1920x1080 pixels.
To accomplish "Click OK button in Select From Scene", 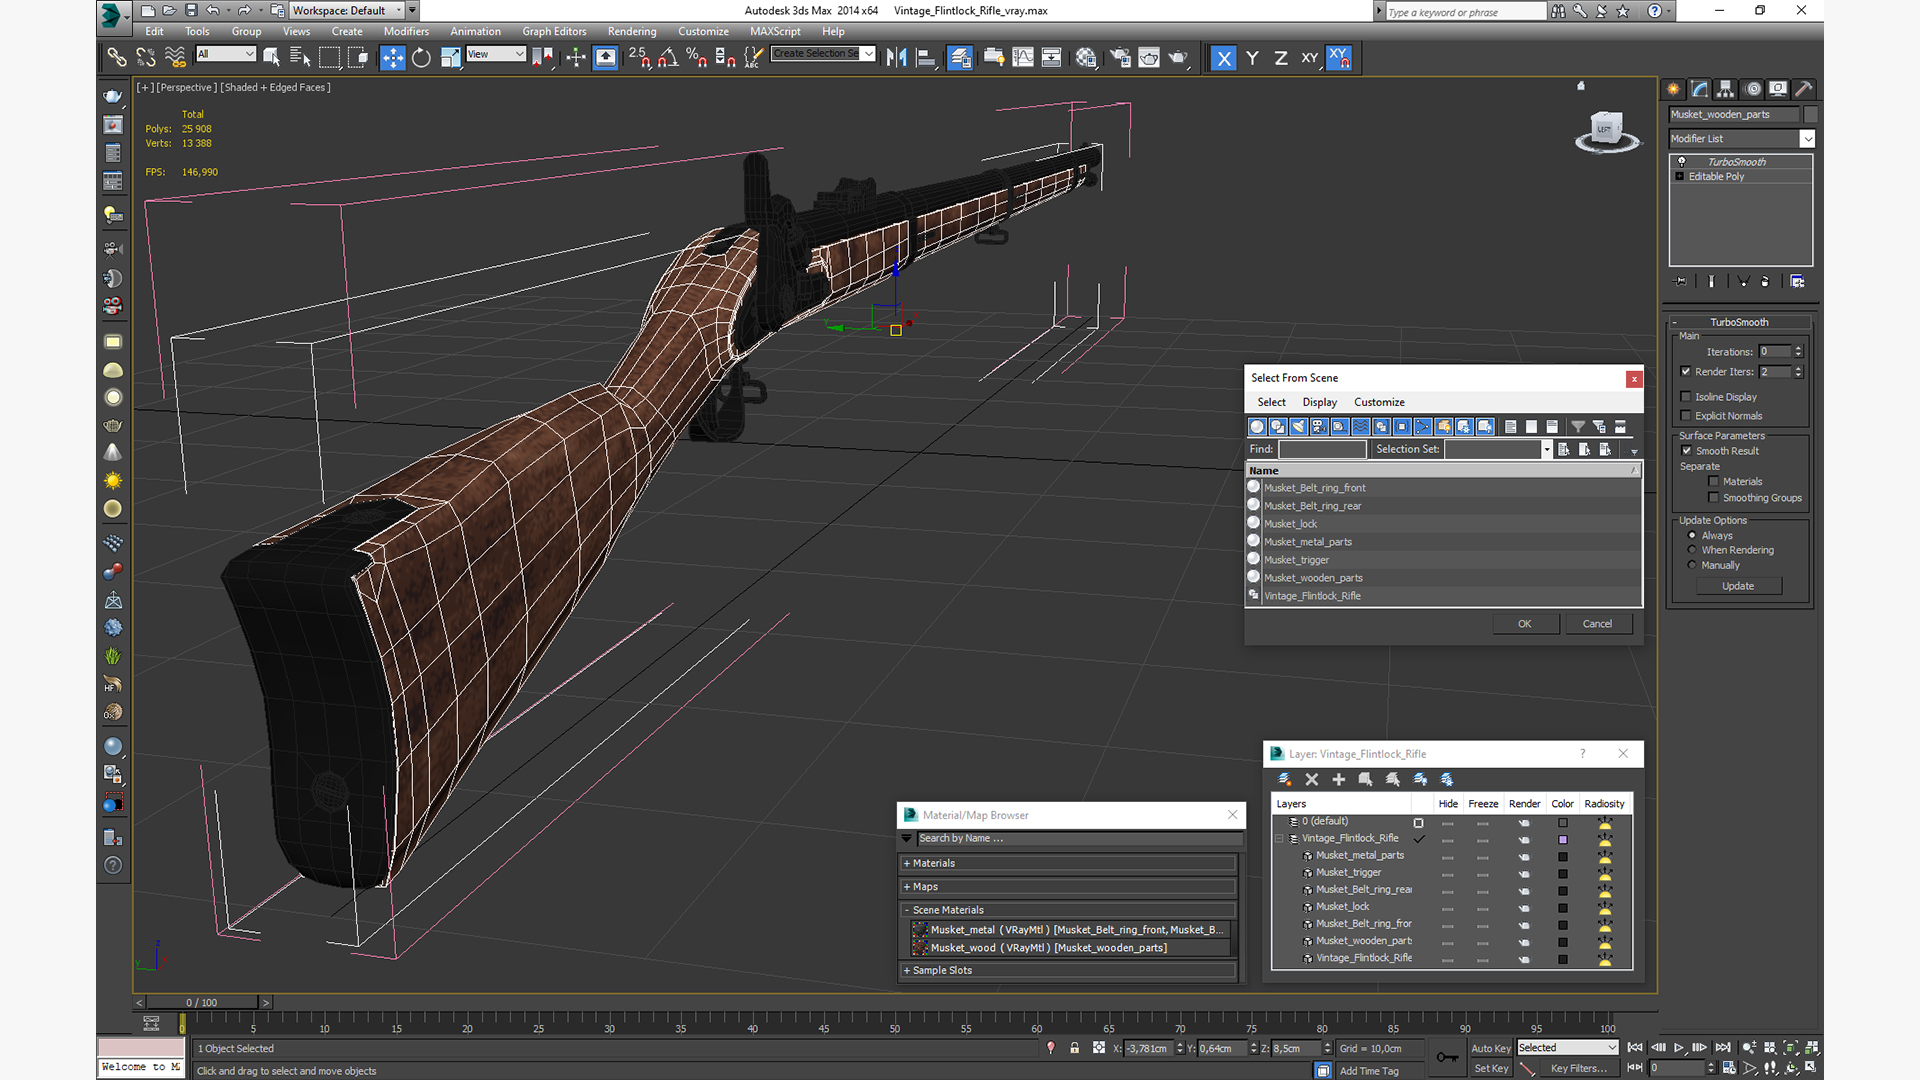I will click(x=1524, y=622).
